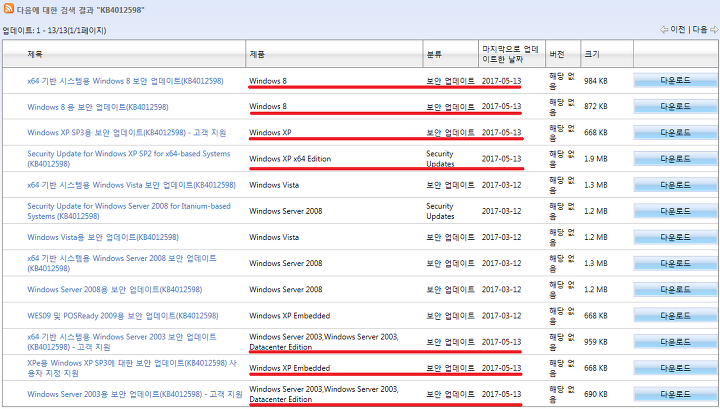Open Windows Vista용 보안 업데이트(KB4012598) link
The width and height of the screenshot is (720, 409).
click(103, 237)
